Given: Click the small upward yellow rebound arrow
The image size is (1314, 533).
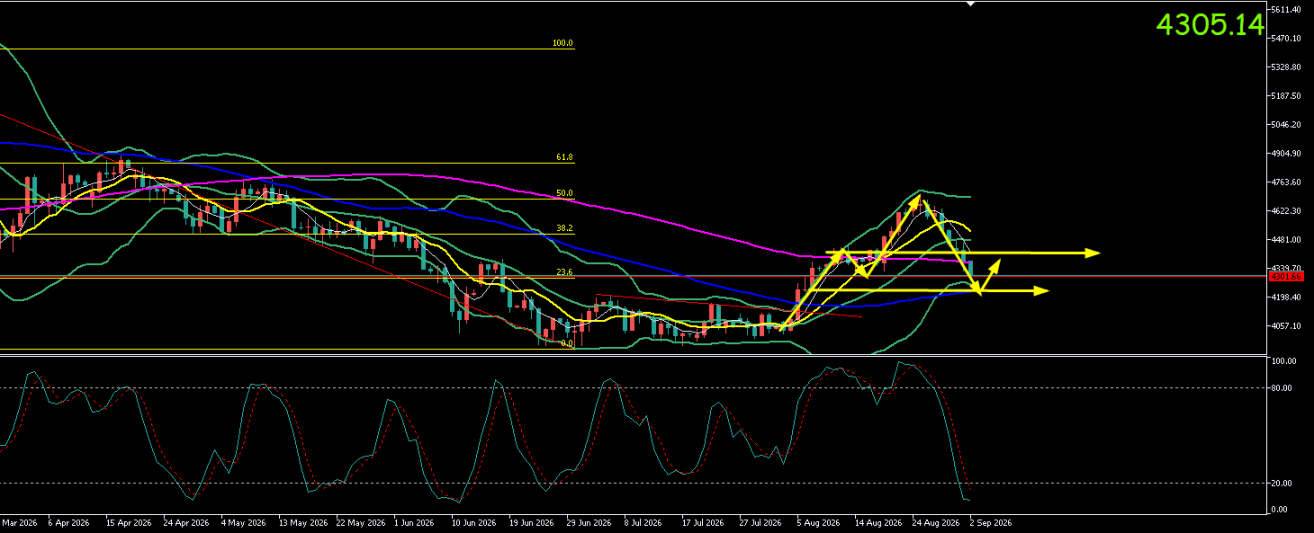Looking at the screenshot, I should pyautogui.click(x=989, y=275).
